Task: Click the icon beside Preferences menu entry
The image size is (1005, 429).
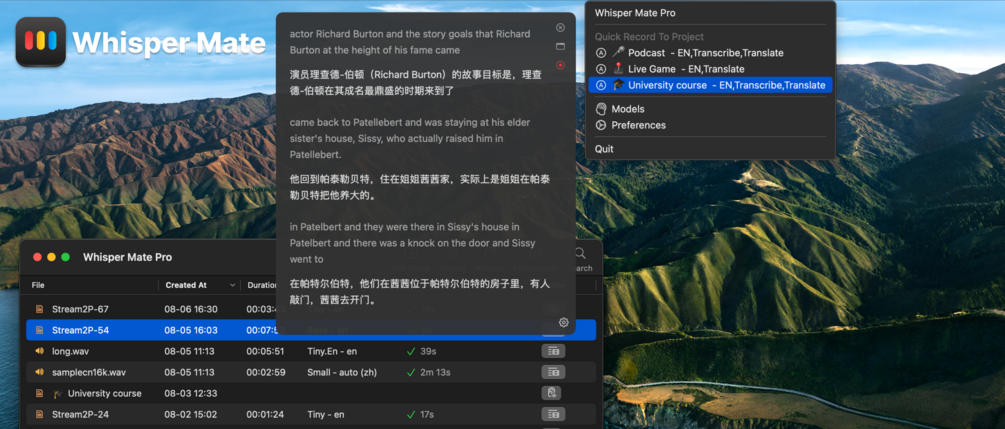Action: pyautogui.click(x=601, y=125)
